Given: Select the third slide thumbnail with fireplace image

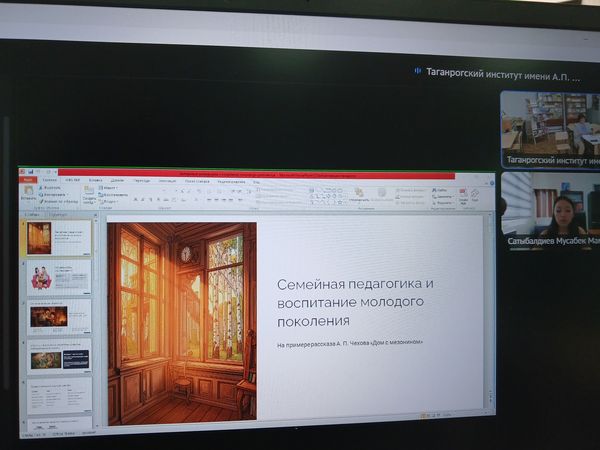Looking at the screenshot, I should [x=59, y=317].
